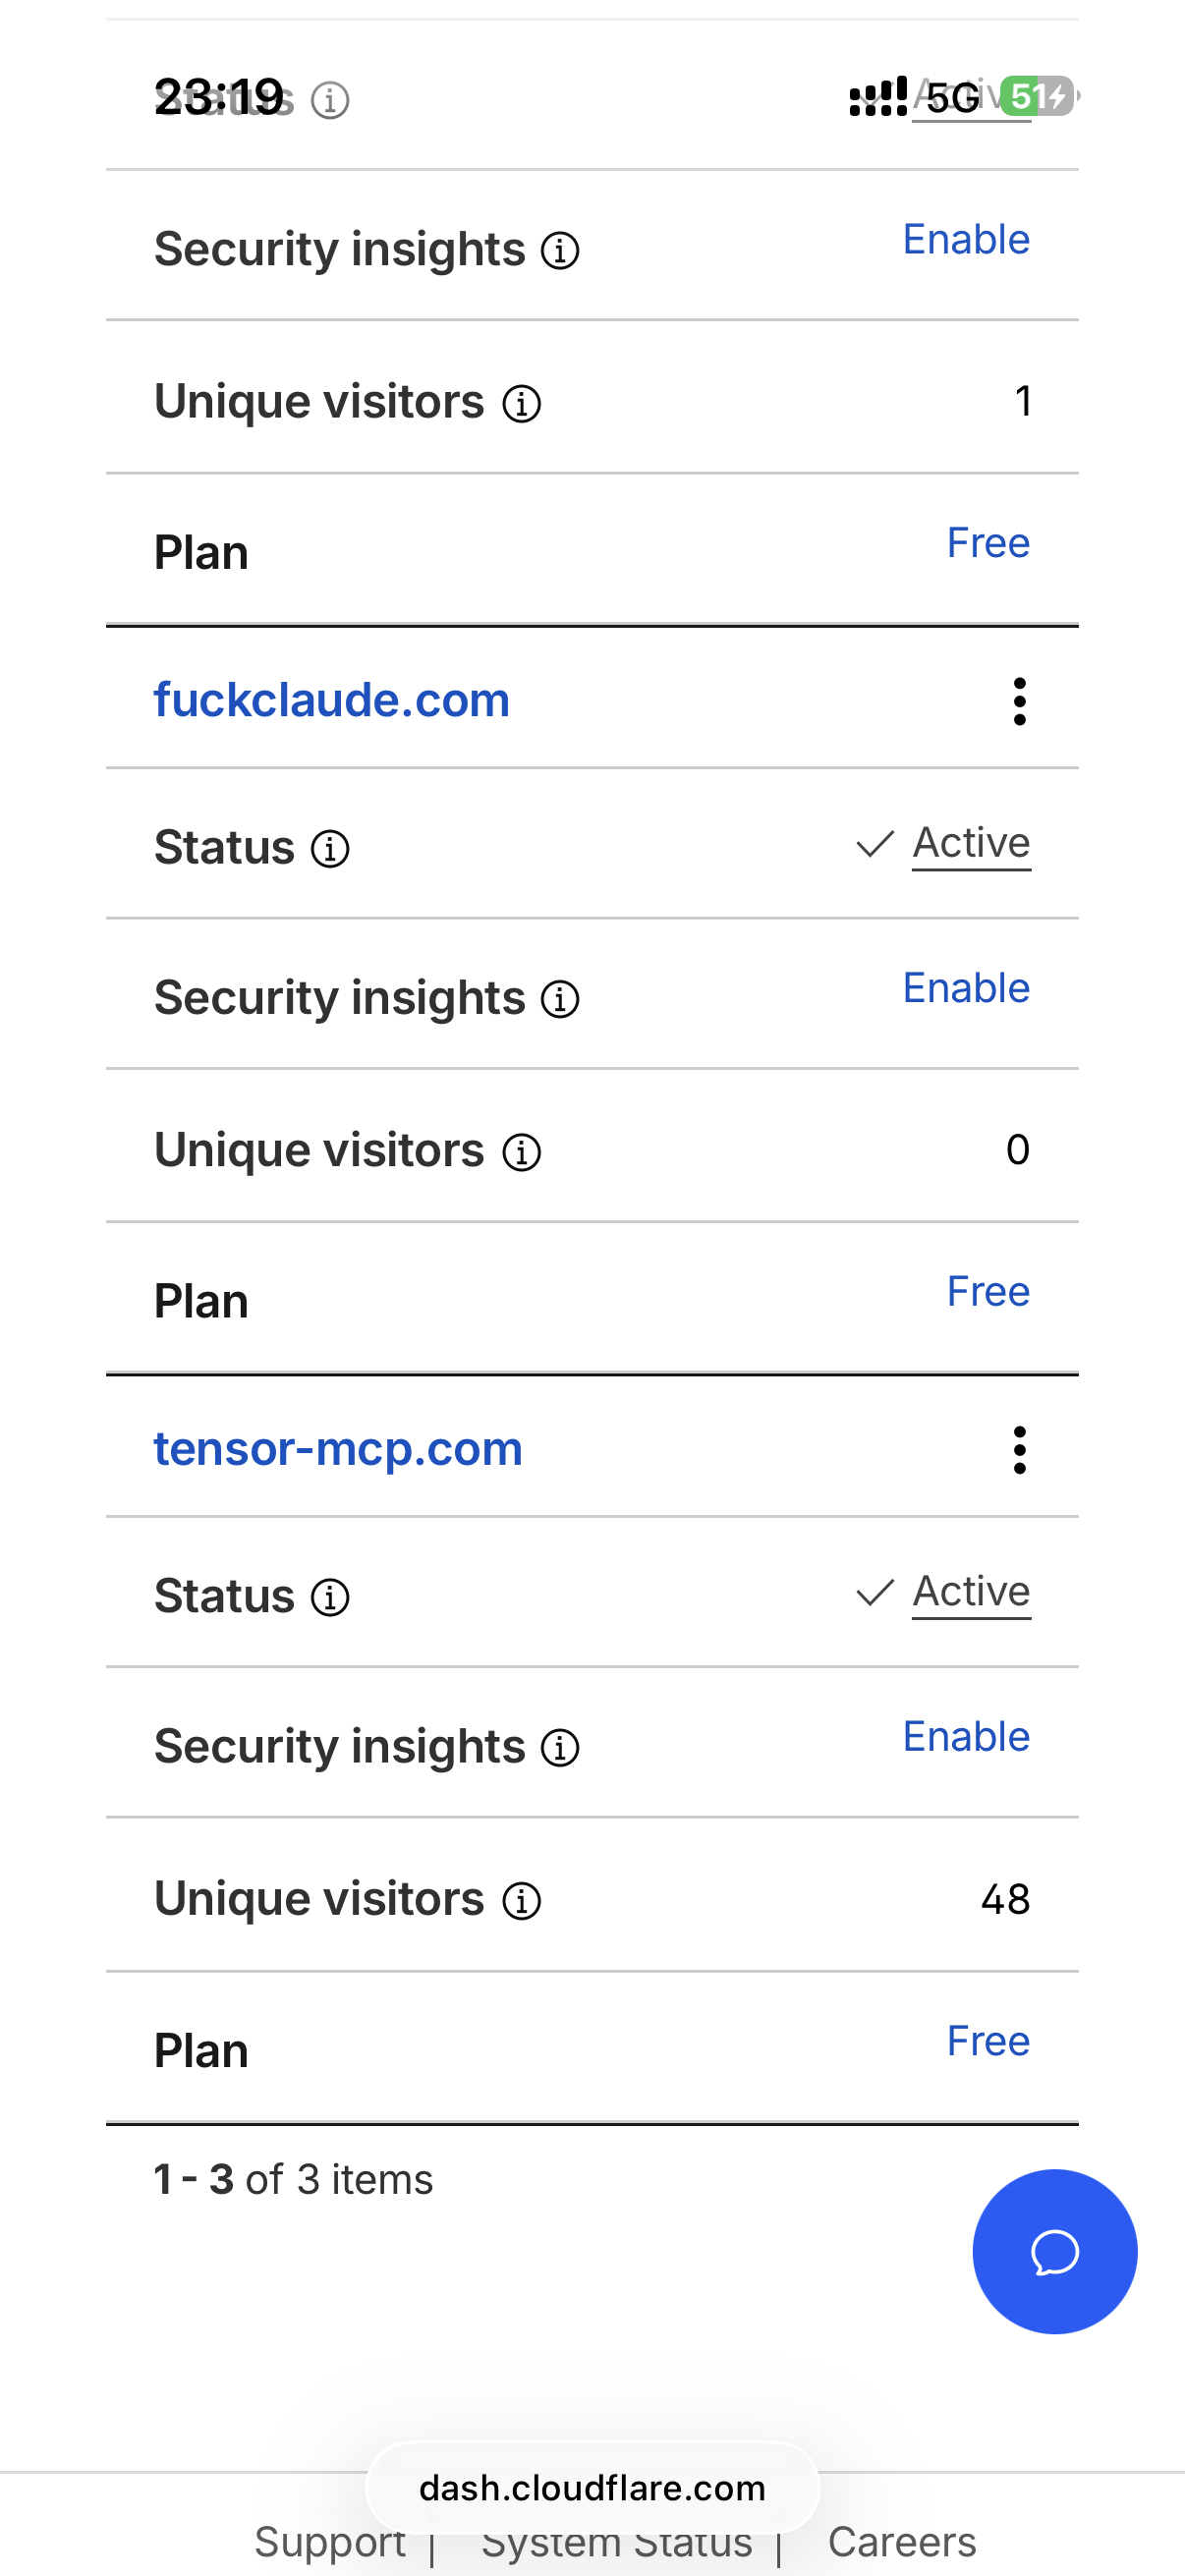Click info icon beside fuckclaude.com Status

(330, 849)
